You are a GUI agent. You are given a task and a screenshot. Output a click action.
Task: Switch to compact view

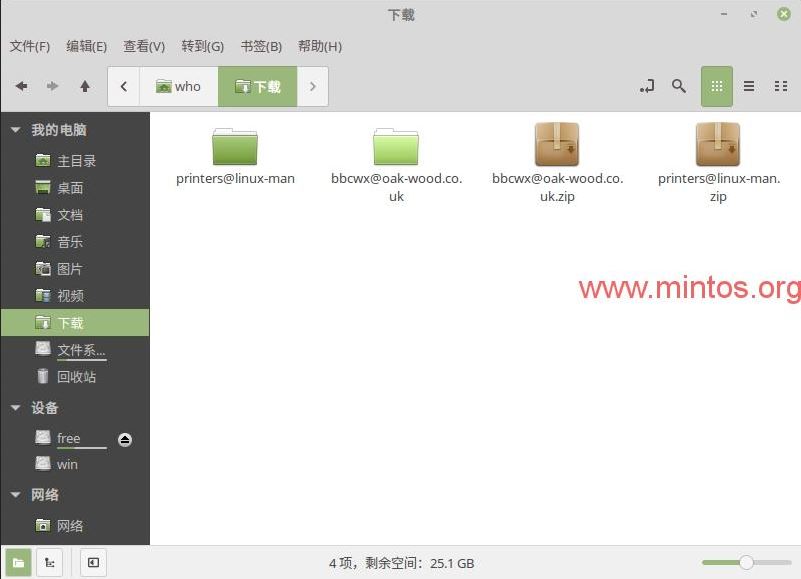(x=780, y=86)
